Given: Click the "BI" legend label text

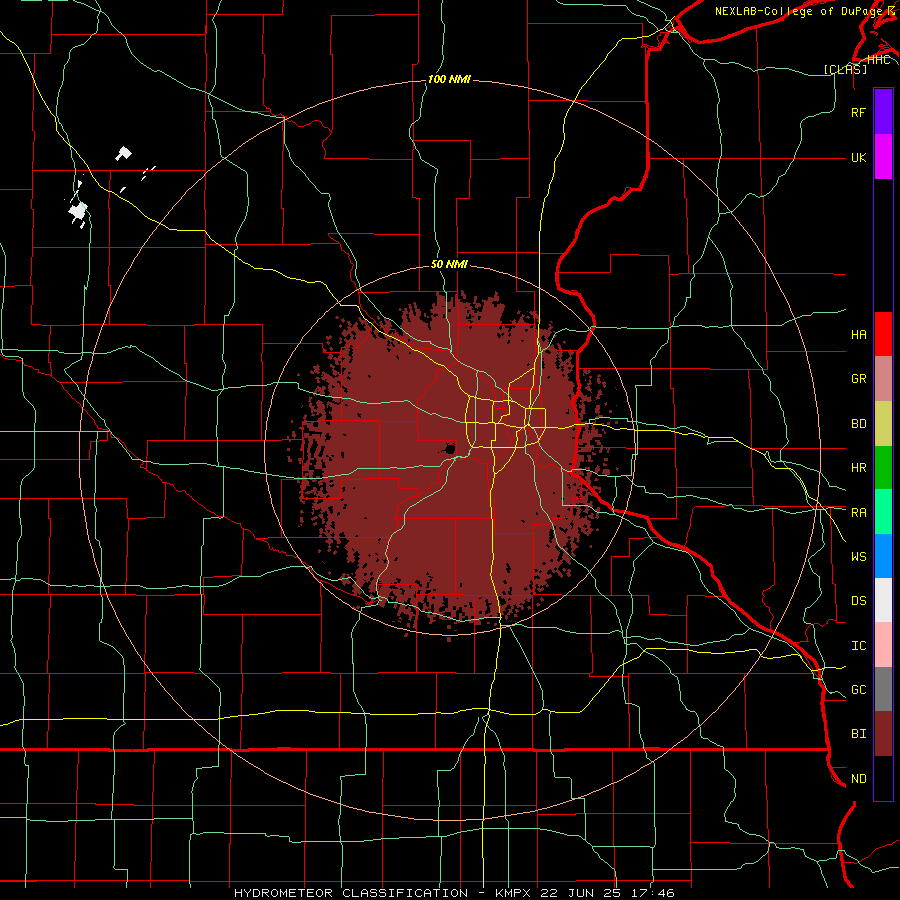Looking at the screenshot, I should tap(858, 734).
